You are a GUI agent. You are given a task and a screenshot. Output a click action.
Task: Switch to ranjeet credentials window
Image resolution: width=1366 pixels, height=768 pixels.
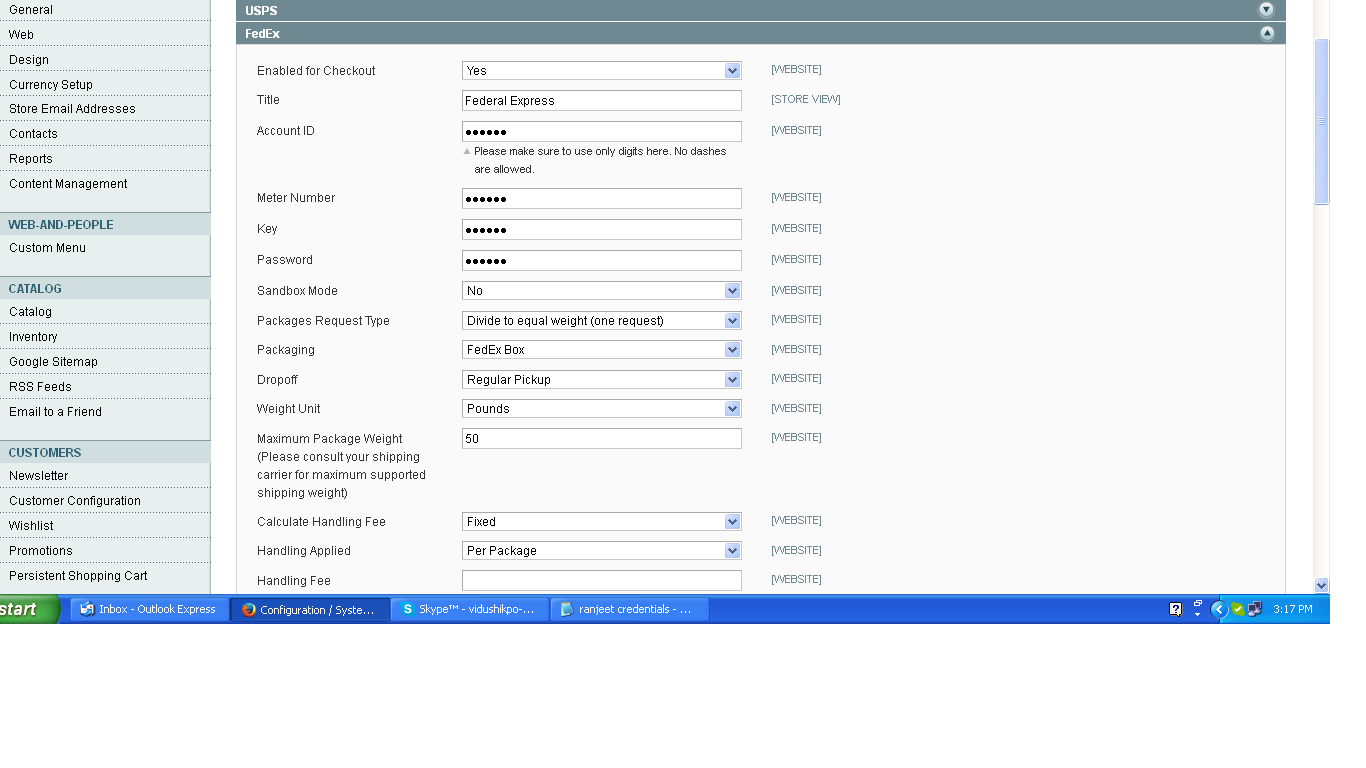pyautogui.click(x=630, y=609)
